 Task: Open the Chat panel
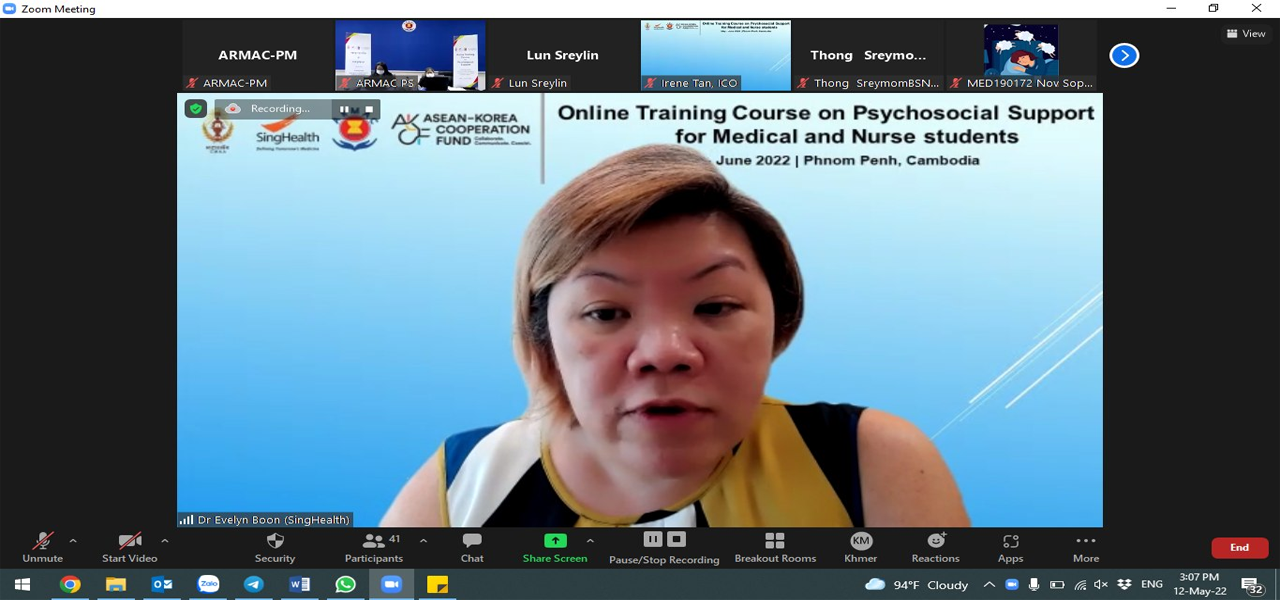click(x=471, y=547)
